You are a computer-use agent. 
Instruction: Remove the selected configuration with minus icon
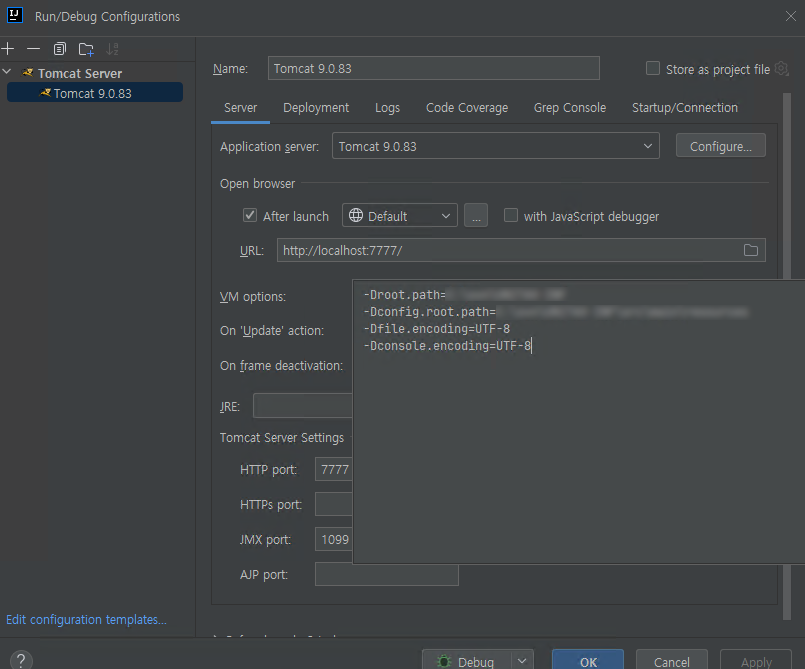click(33, 49)
